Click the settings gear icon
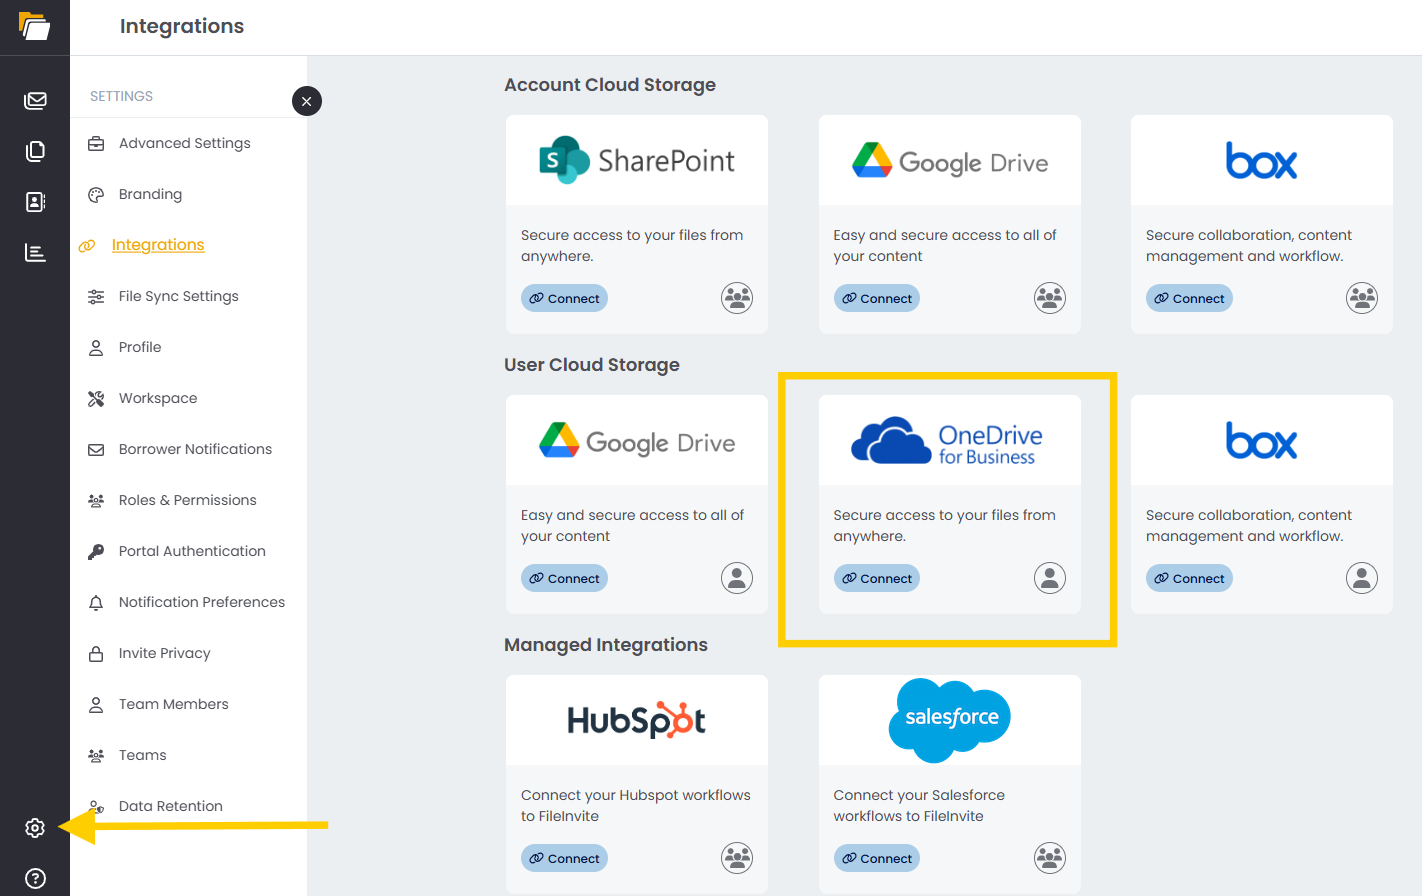This screenshot has height=896, width=1422. [x=35, y=828]
